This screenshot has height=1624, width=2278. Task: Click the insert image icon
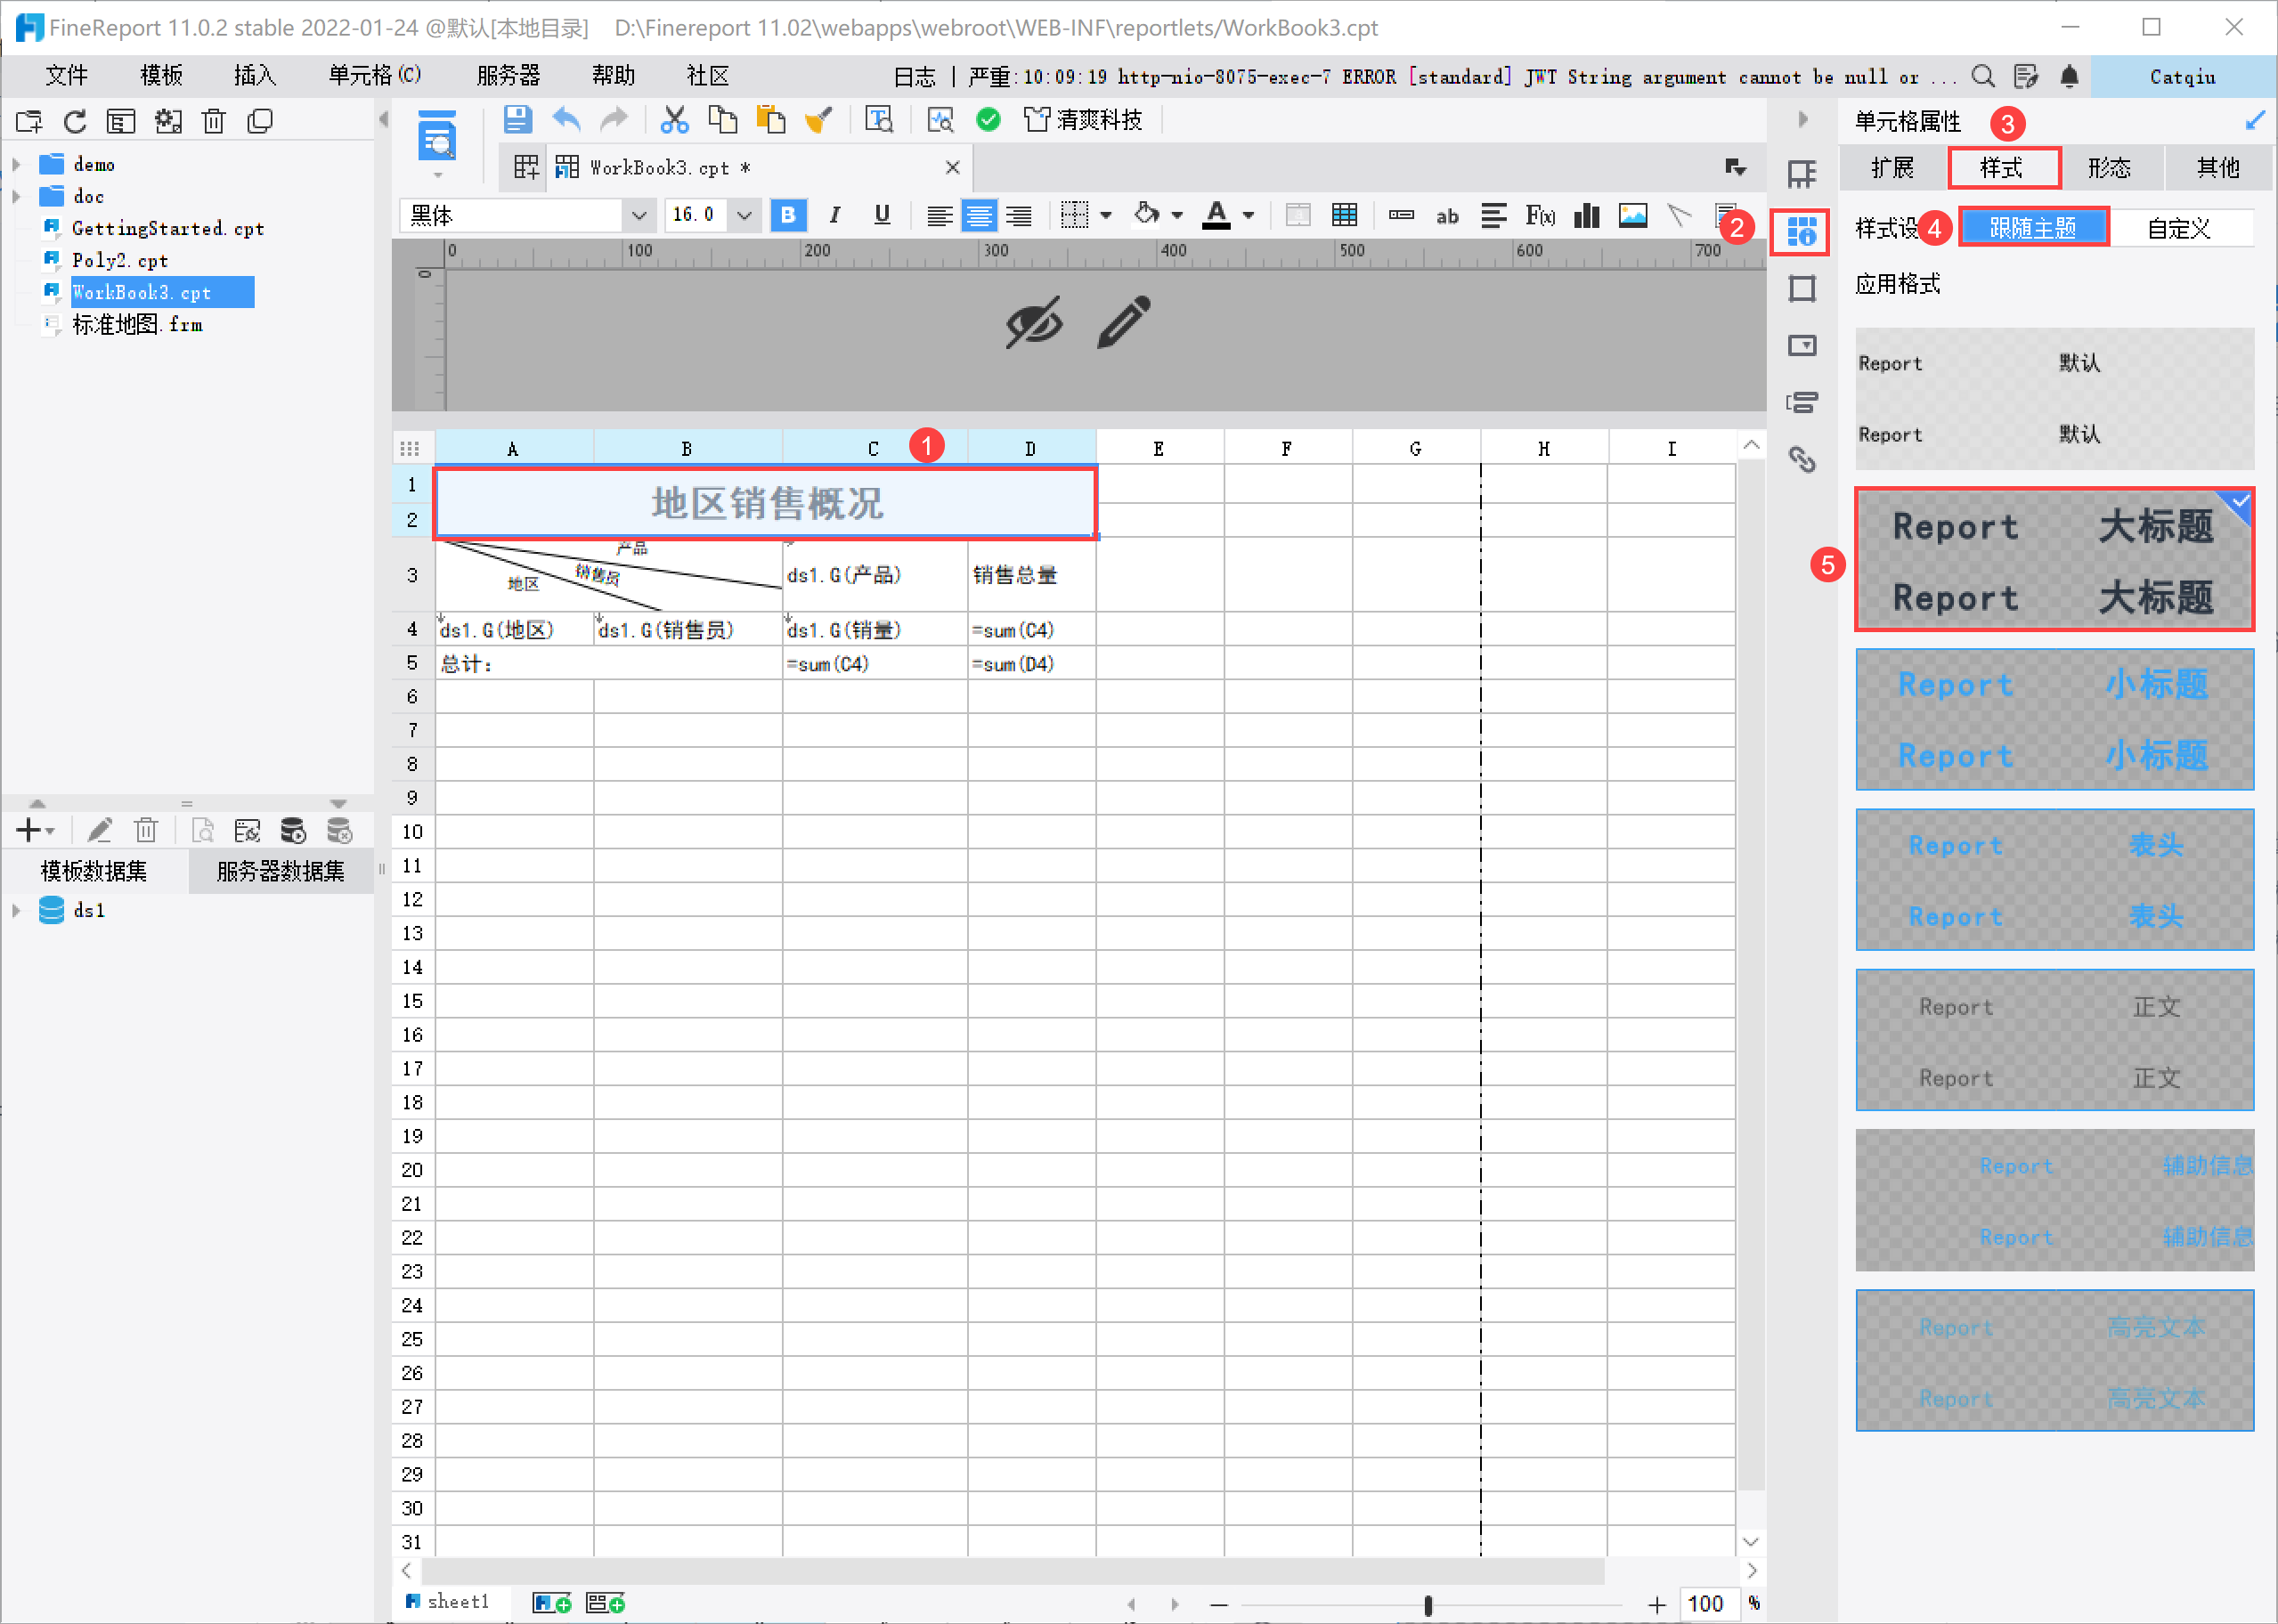tap(1633, 215)
